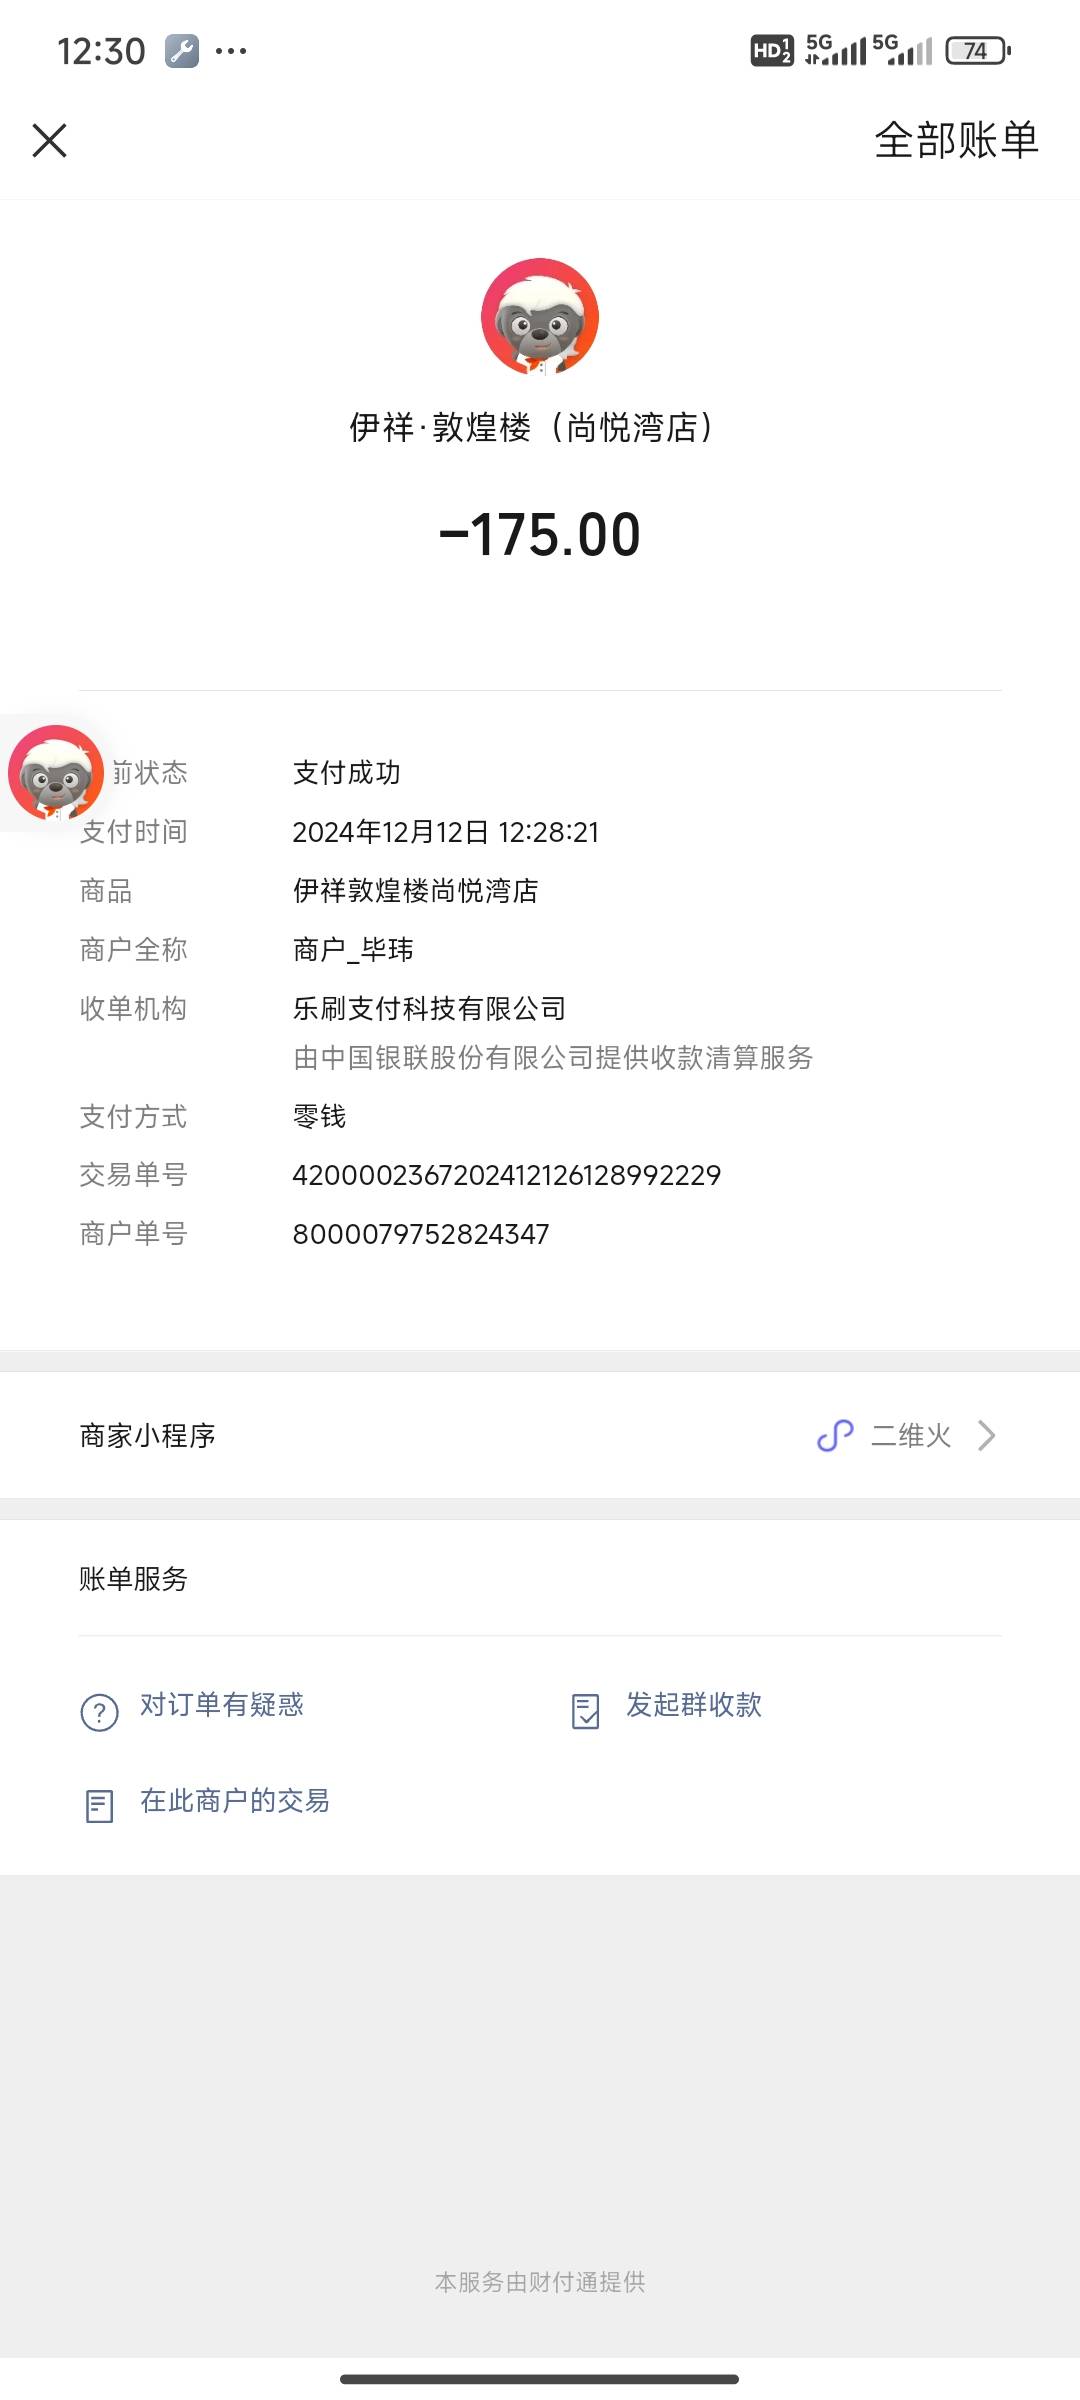Click the transactions document icon
The height and width of the screenshot is (2400, 1080).
[99, 1806]
